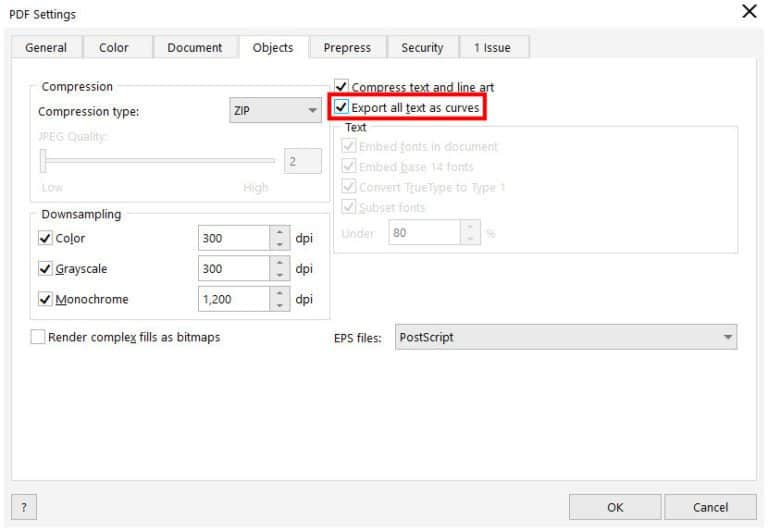
Task: Click the Color dpi value field
Action: 233,238
